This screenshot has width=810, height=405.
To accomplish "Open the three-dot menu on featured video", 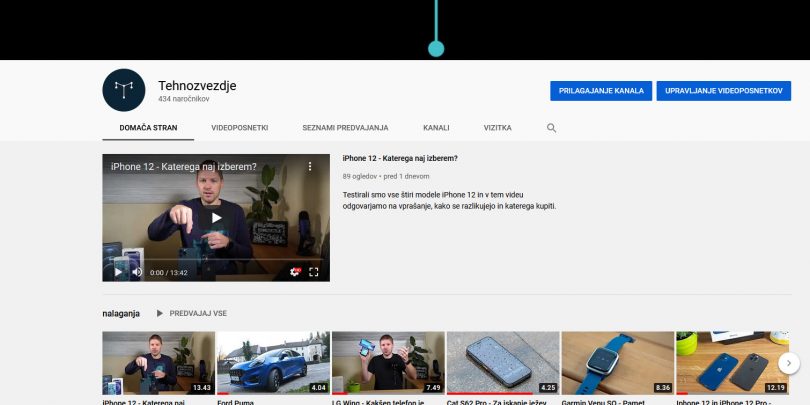I will coord(310,166).
